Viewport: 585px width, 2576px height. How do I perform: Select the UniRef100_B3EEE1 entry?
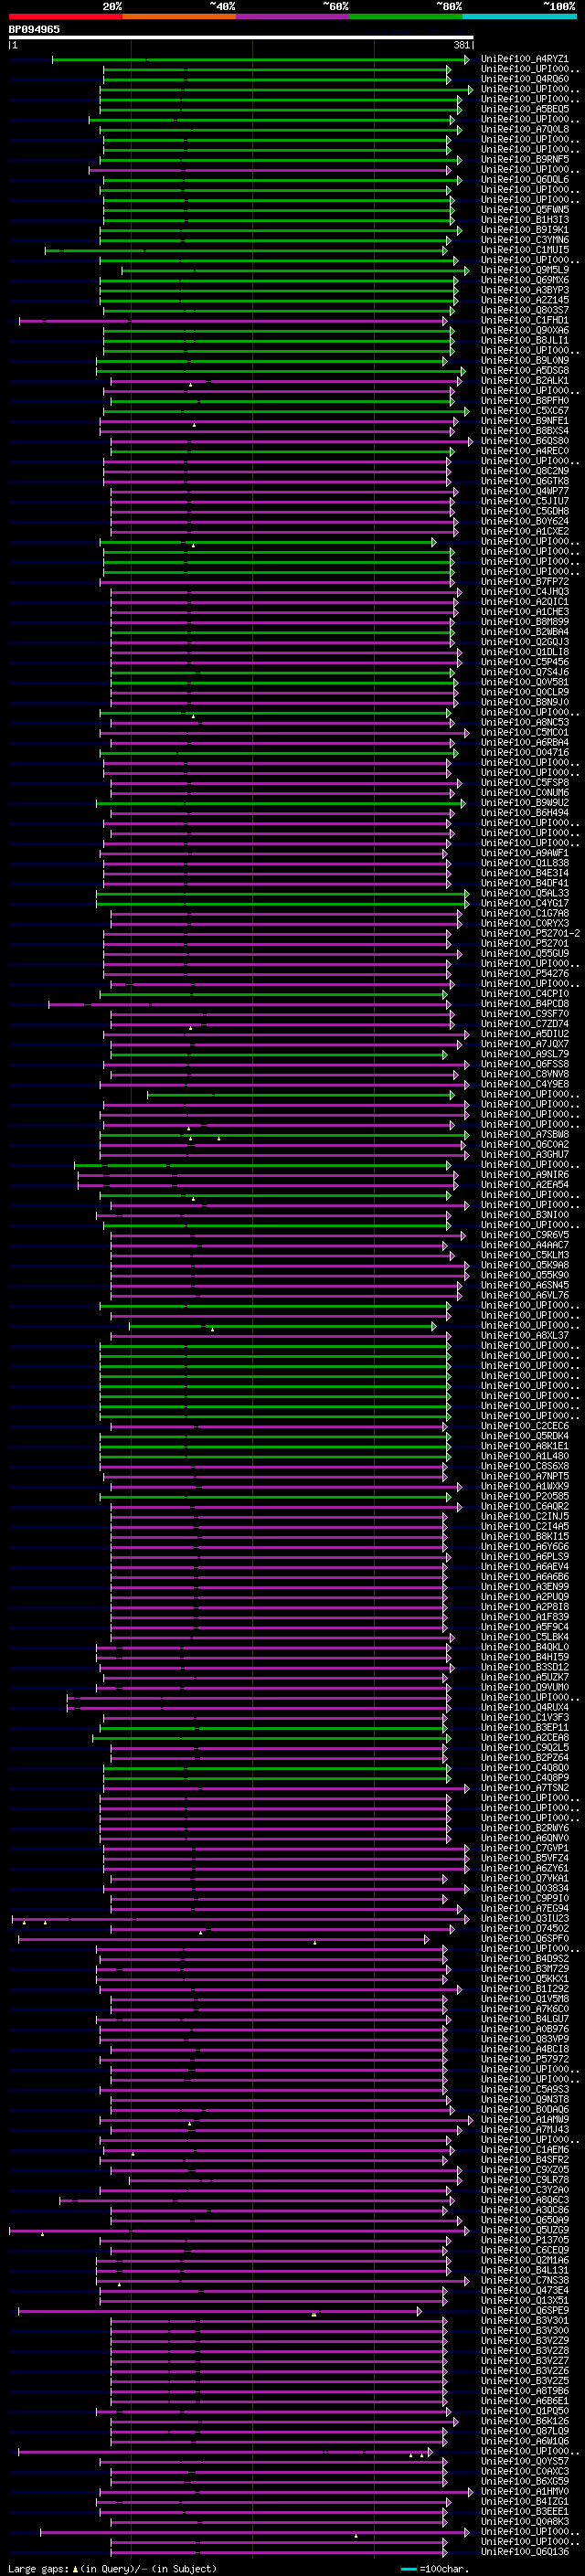525,2511
